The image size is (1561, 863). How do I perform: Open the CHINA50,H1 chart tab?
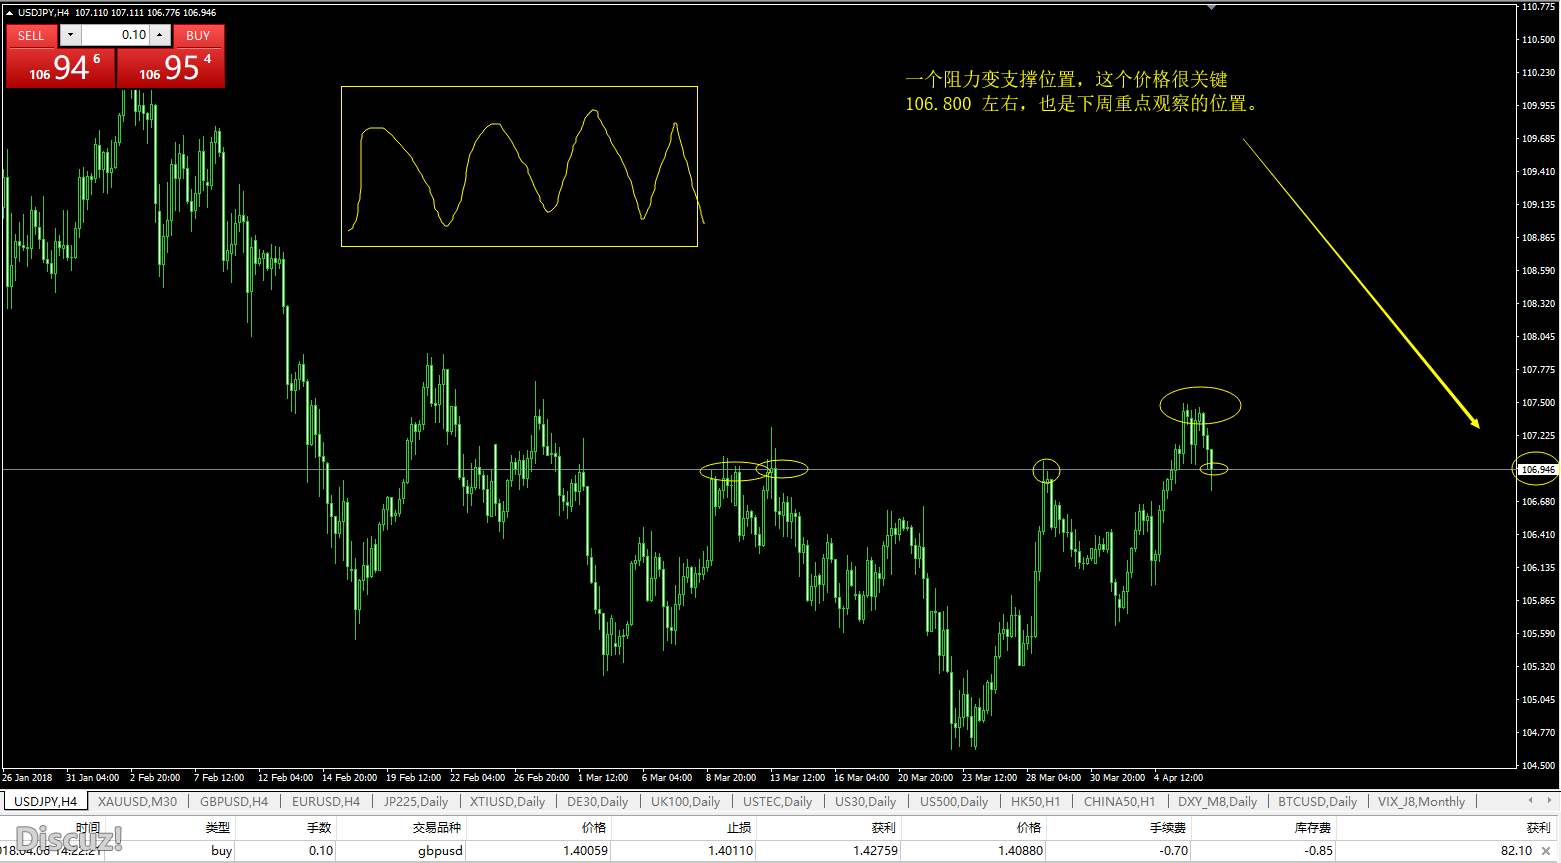point(1119,801)
